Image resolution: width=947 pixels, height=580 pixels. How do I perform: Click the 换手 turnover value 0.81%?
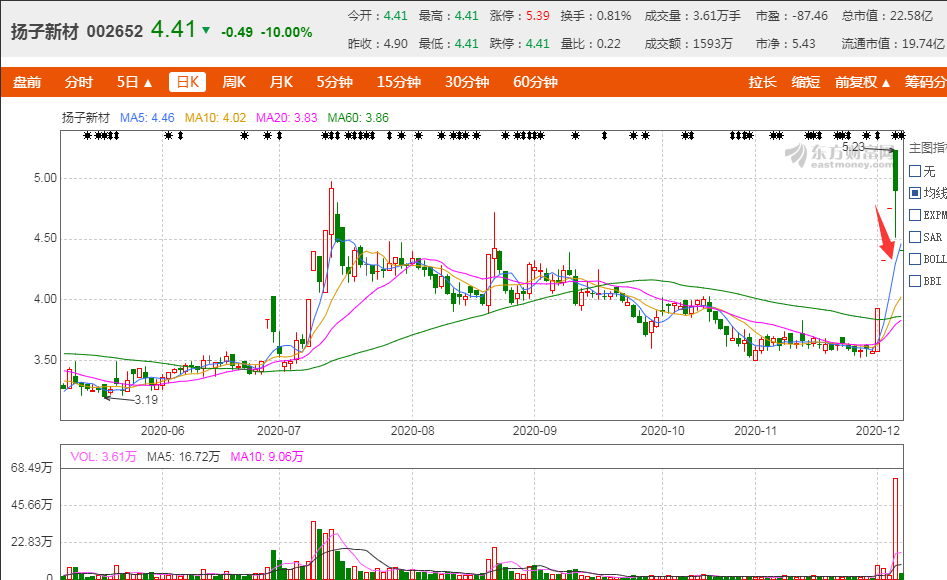(x=614, y=16)
